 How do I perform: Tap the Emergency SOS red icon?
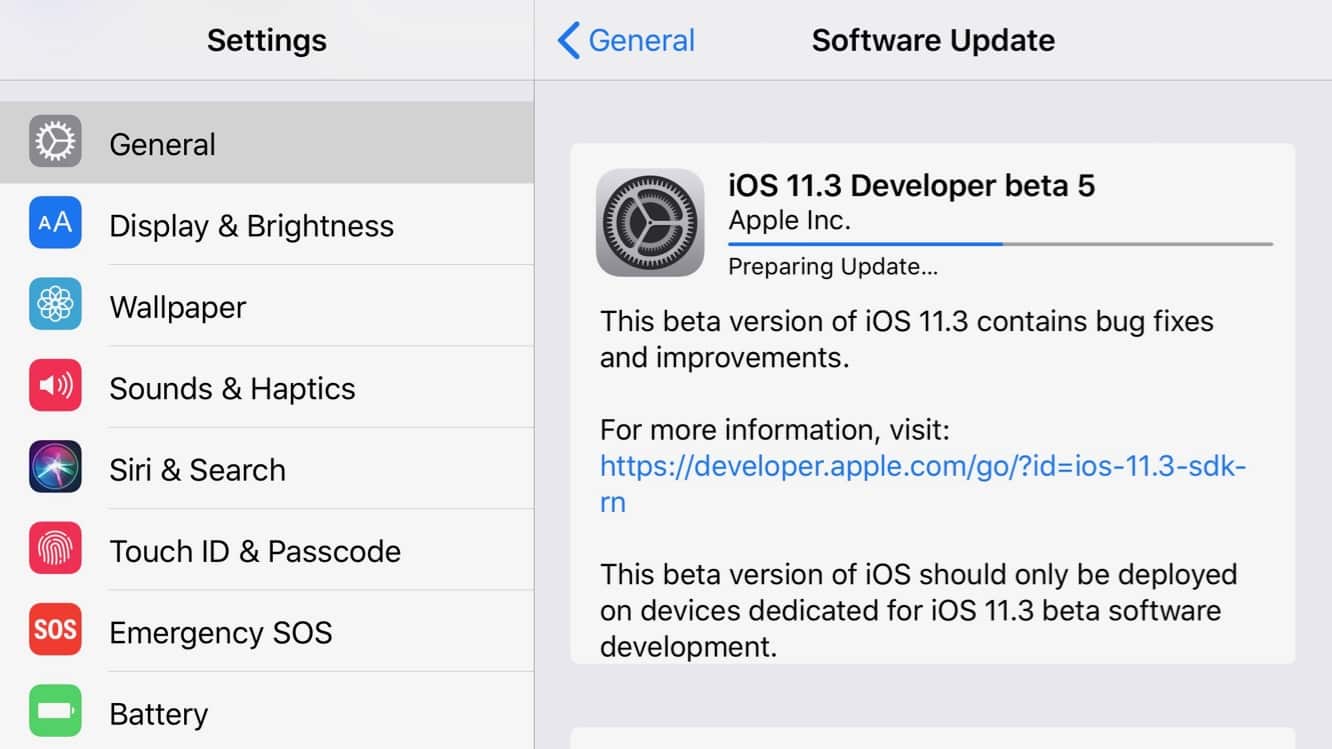pos(55,630)
